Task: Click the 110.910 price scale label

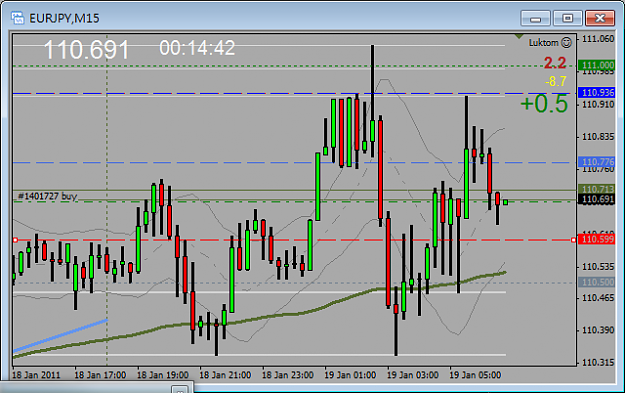Action: click(598, 104)
